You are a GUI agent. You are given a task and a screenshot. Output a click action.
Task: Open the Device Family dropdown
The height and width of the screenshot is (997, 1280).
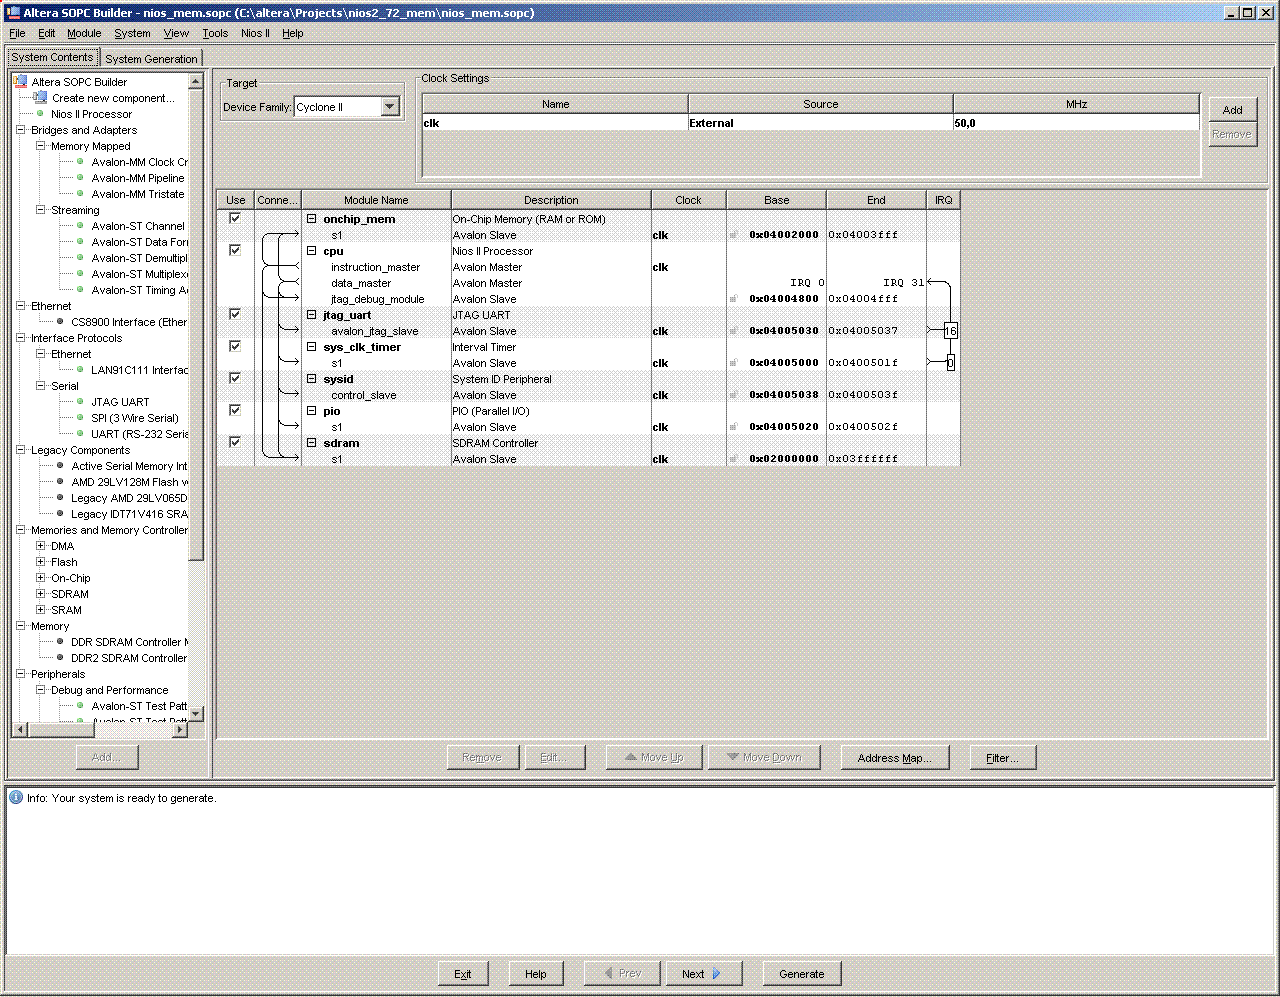coord(390,107)
